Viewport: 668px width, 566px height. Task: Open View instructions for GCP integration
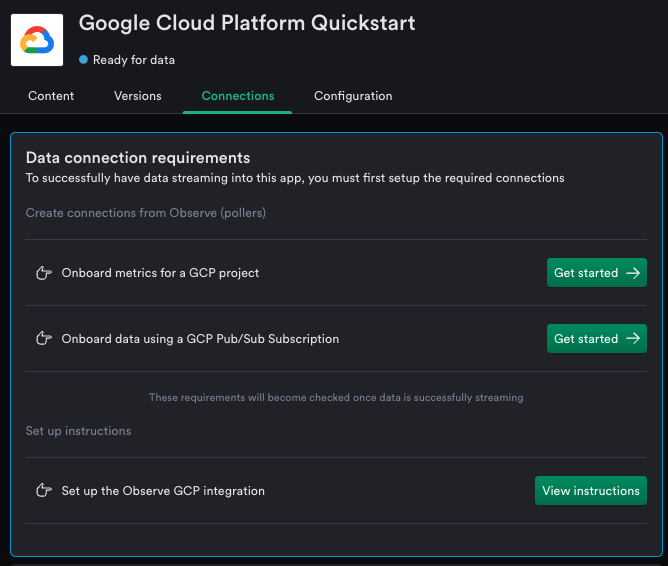pos(591,491)
